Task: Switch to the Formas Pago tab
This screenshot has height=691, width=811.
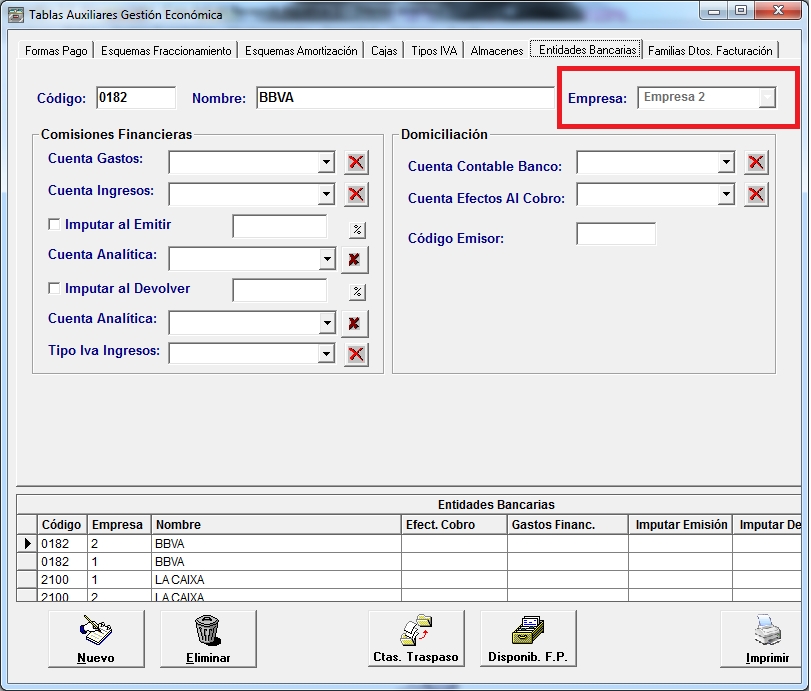Action: coord(56,51)
